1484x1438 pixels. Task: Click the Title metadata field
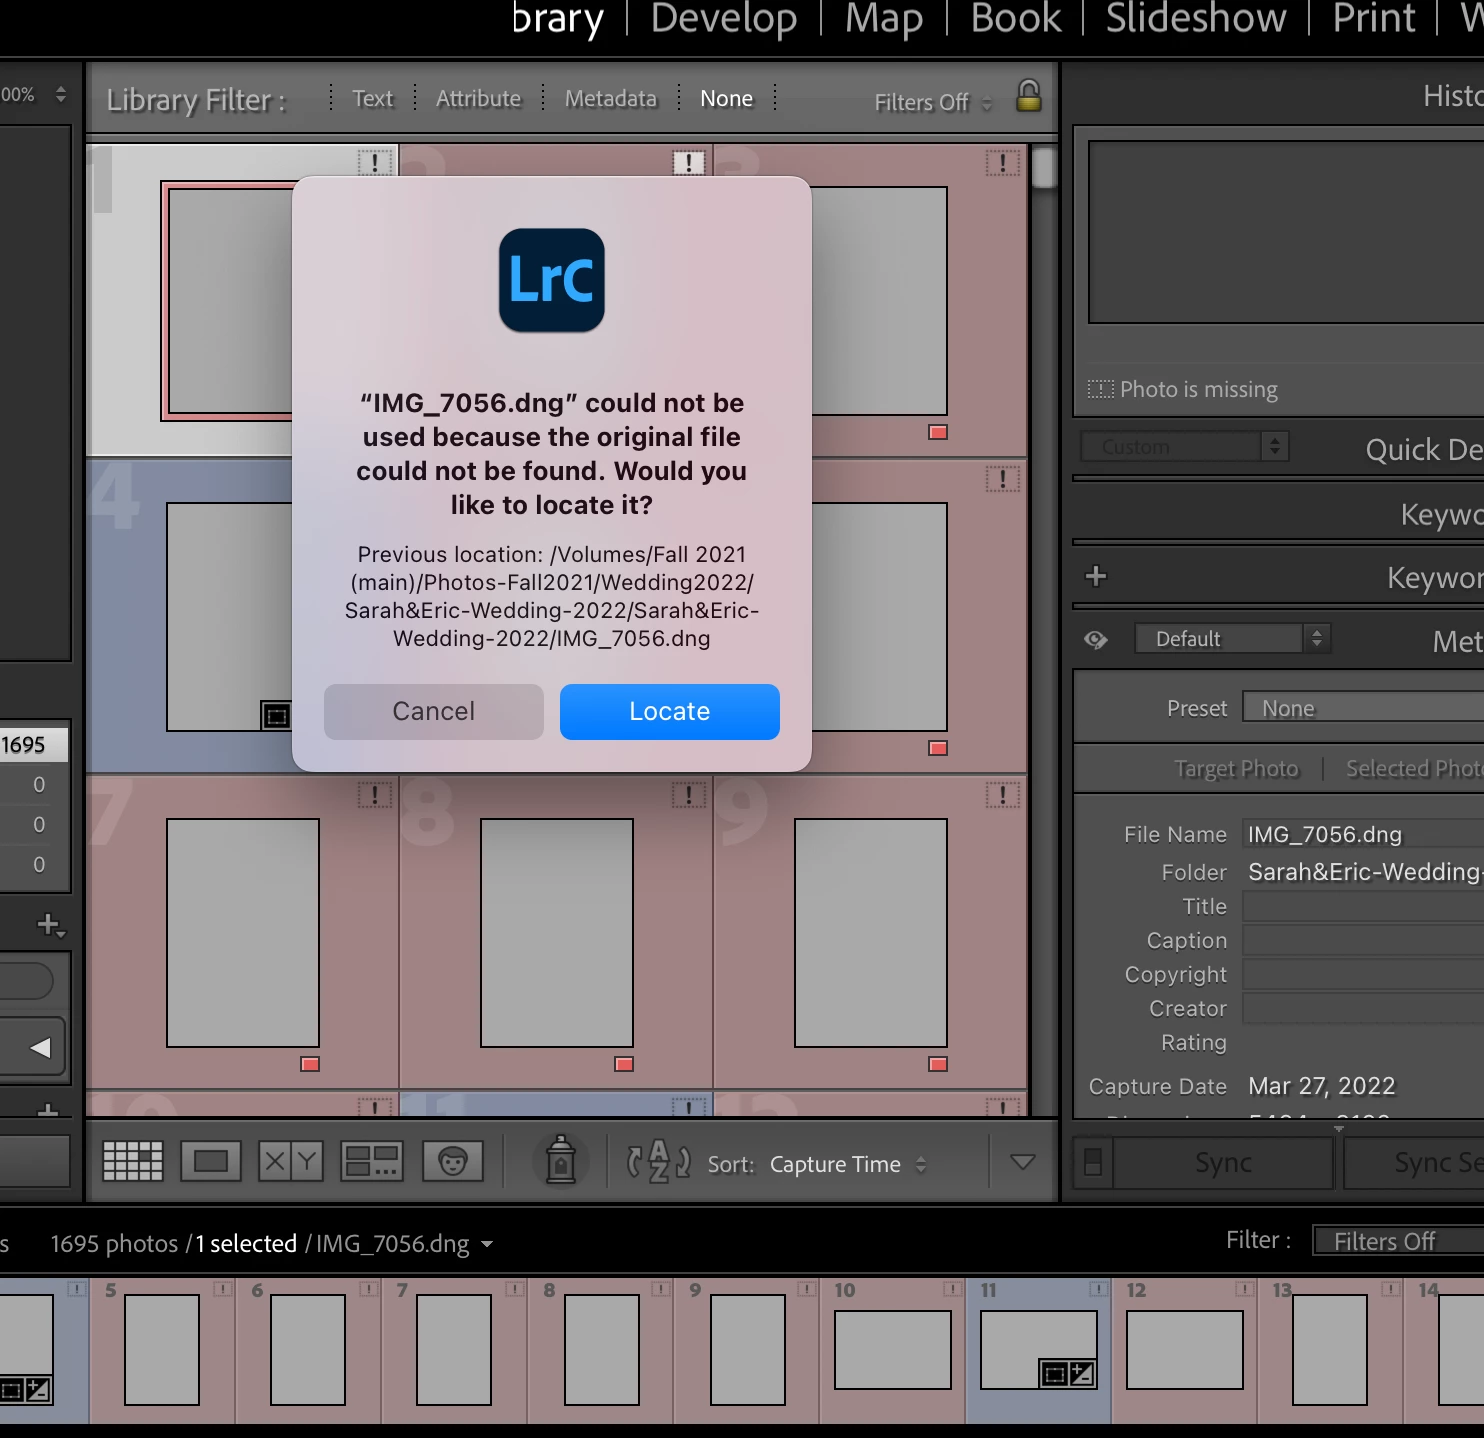[1363, 906]
